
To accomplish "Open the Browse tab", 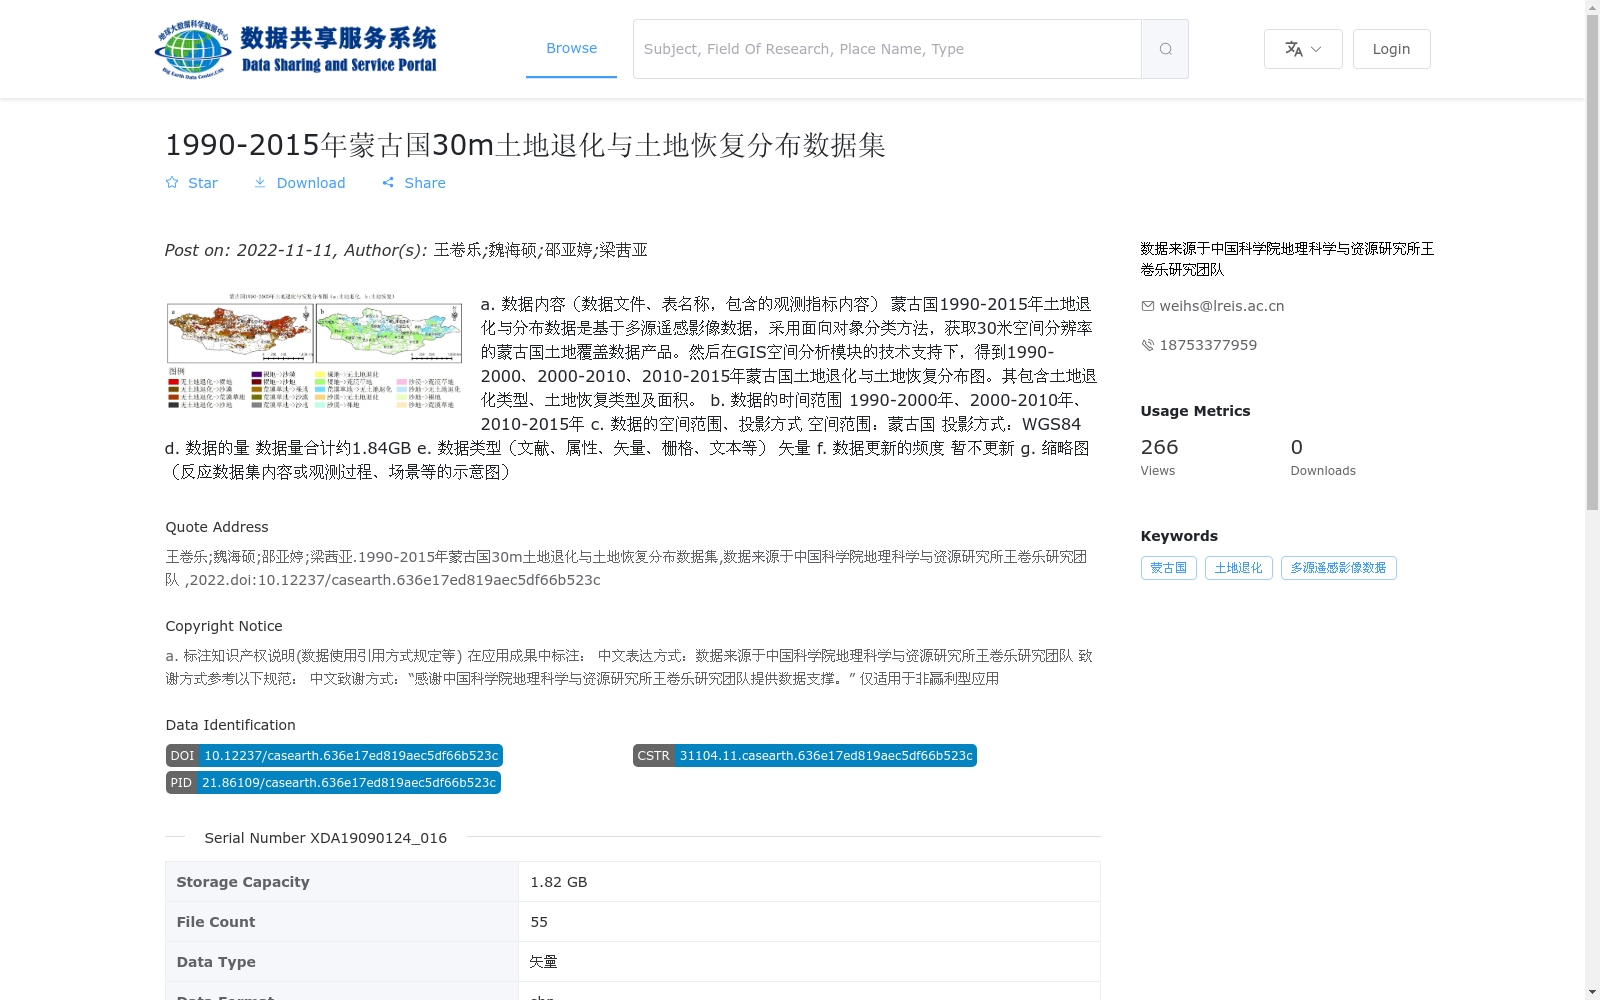I will [x=571, y=48].
